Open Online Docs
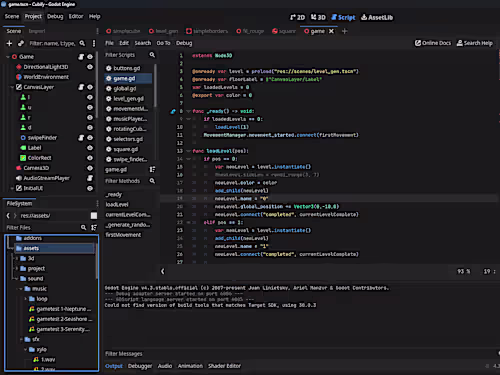This screenshot has width=500, height=375. (433, 43)
